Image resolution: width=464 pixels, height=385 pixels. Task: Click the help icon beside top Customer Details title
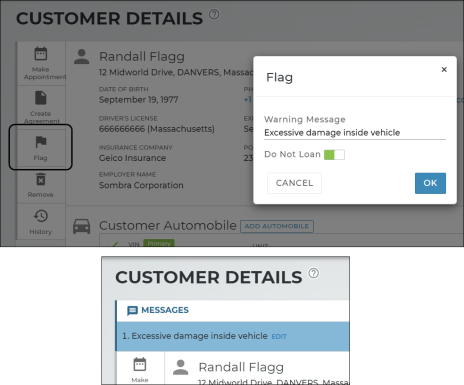pos(214,14)
